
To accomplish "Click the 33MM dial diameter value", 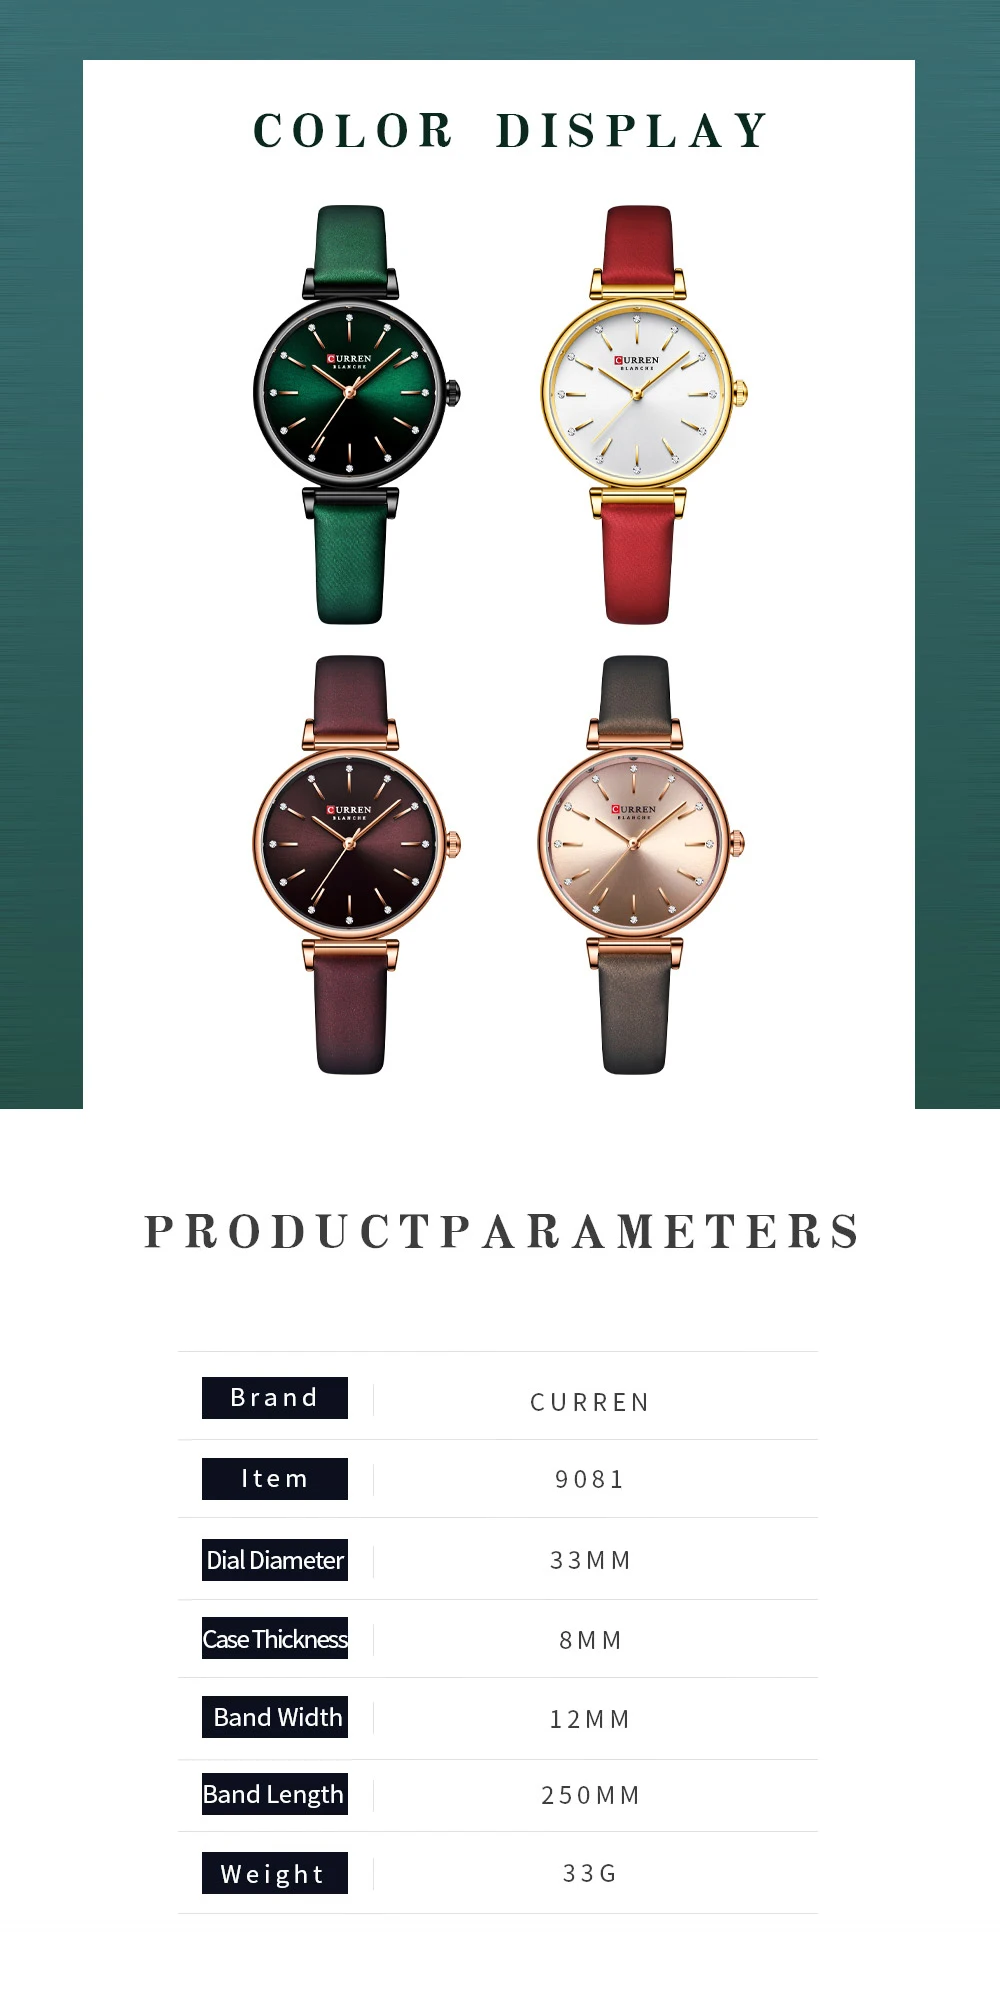I will point(591,1560).
